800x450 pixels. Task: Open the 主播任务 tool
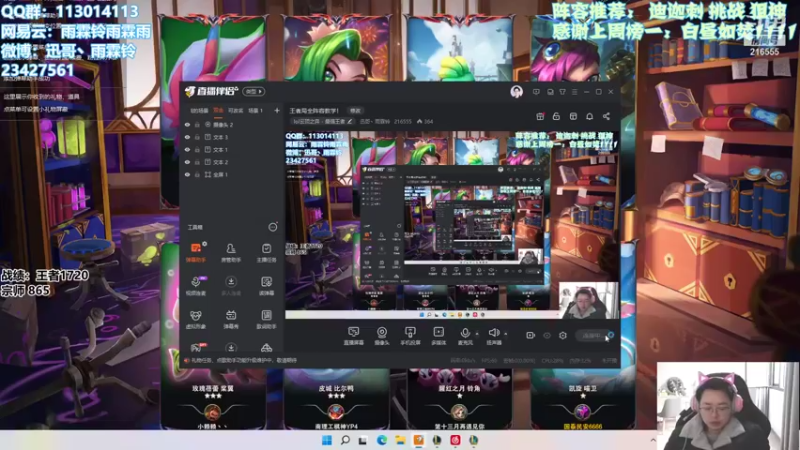coord(266,252)
